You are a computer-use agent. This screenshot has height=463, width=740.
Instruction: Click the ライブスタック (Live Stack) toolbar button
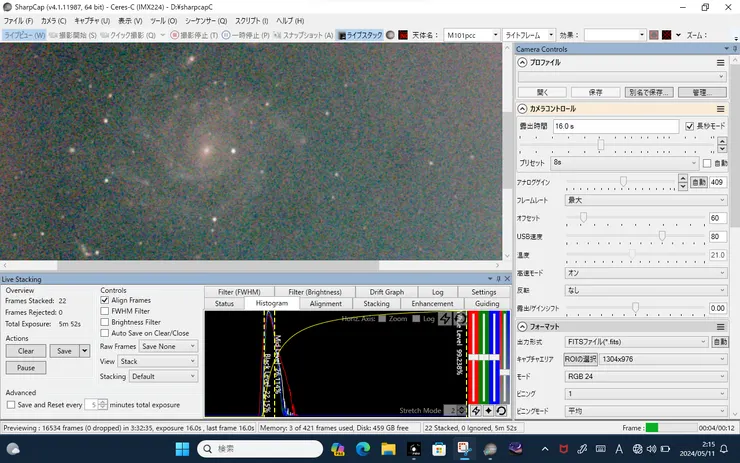coord(360,35)
